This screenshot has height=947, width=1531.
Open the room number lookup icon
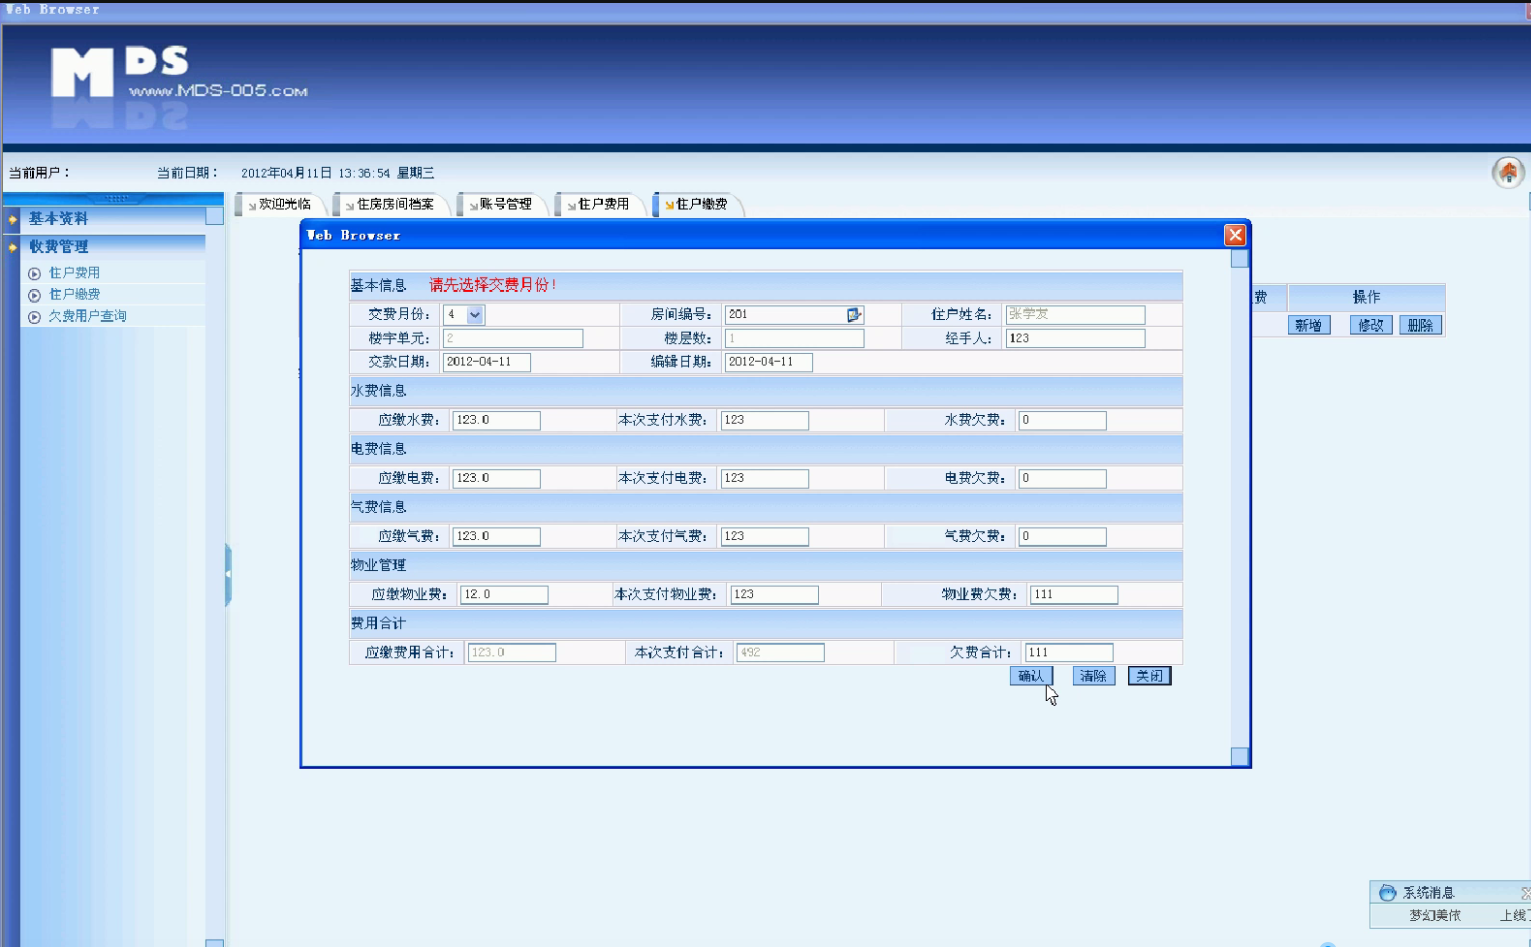pyautogui.click(x=854, y=314)
